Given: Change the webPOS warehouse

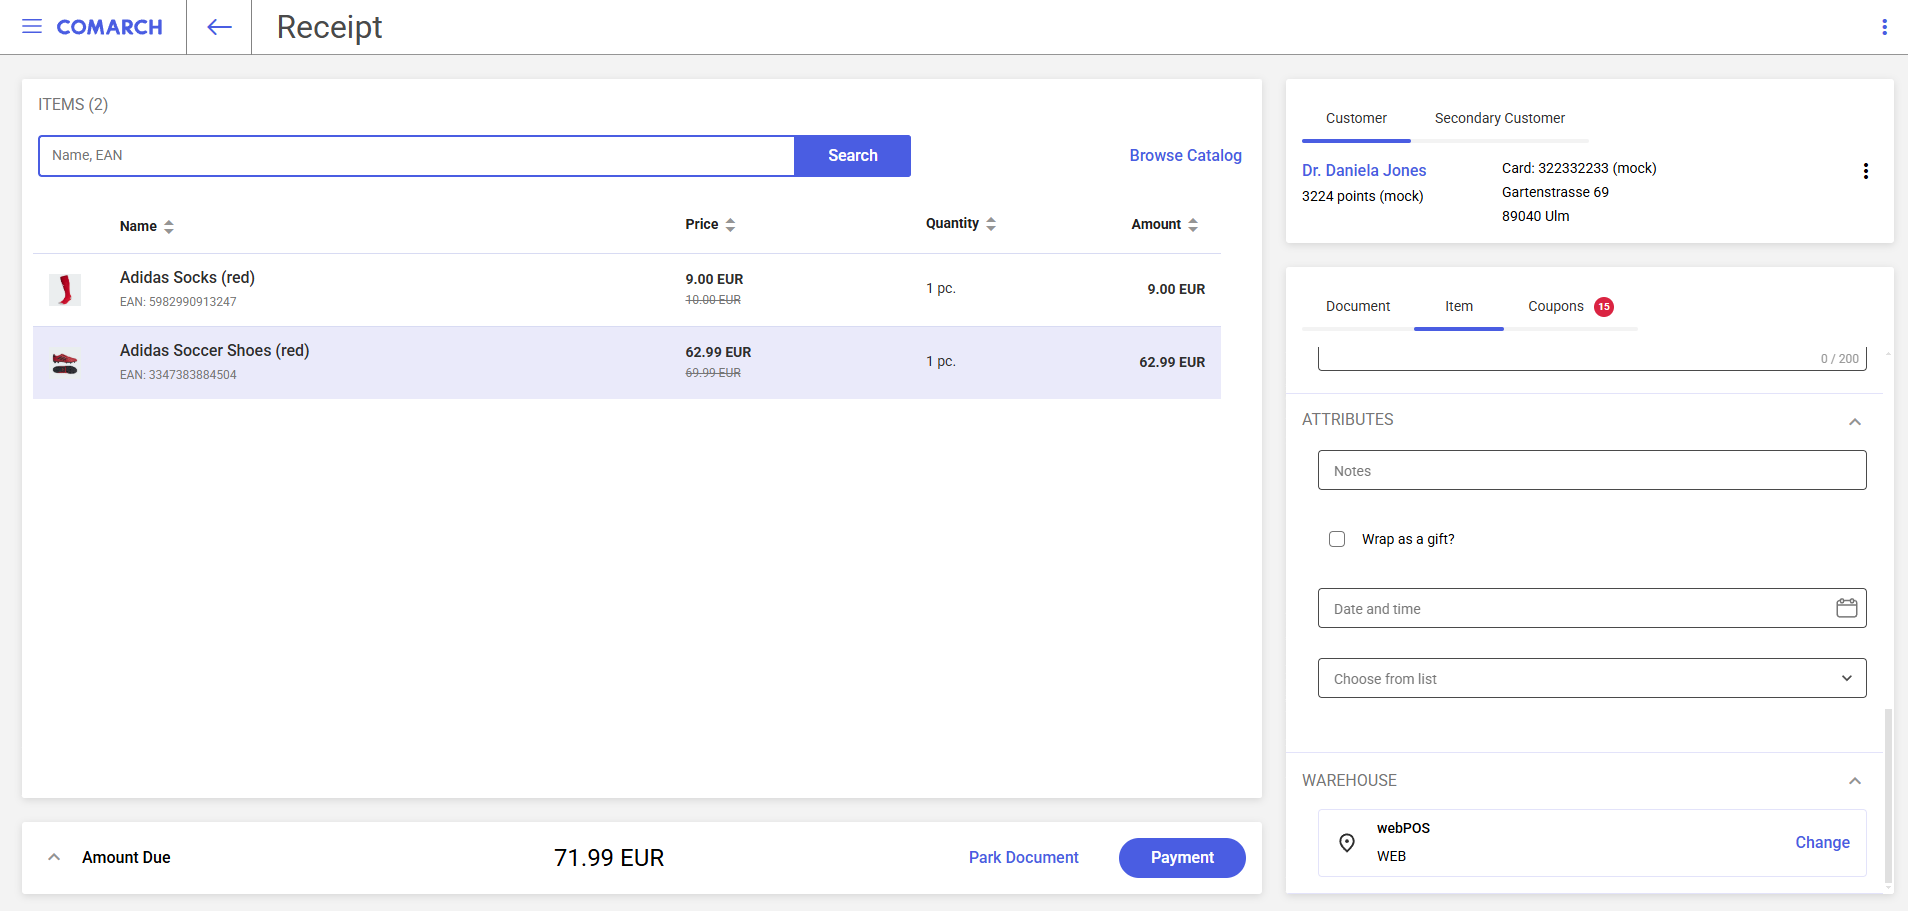Looking at the screenshot, I should [x=1822, y=842].
